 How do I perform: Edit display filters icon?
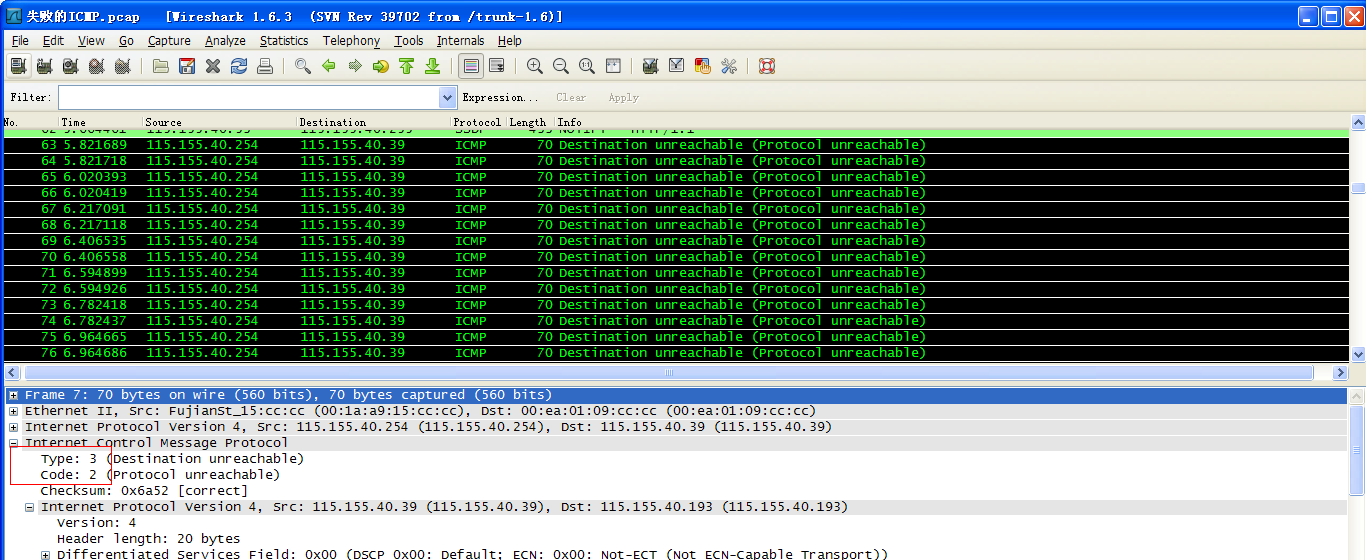(677, 66)
